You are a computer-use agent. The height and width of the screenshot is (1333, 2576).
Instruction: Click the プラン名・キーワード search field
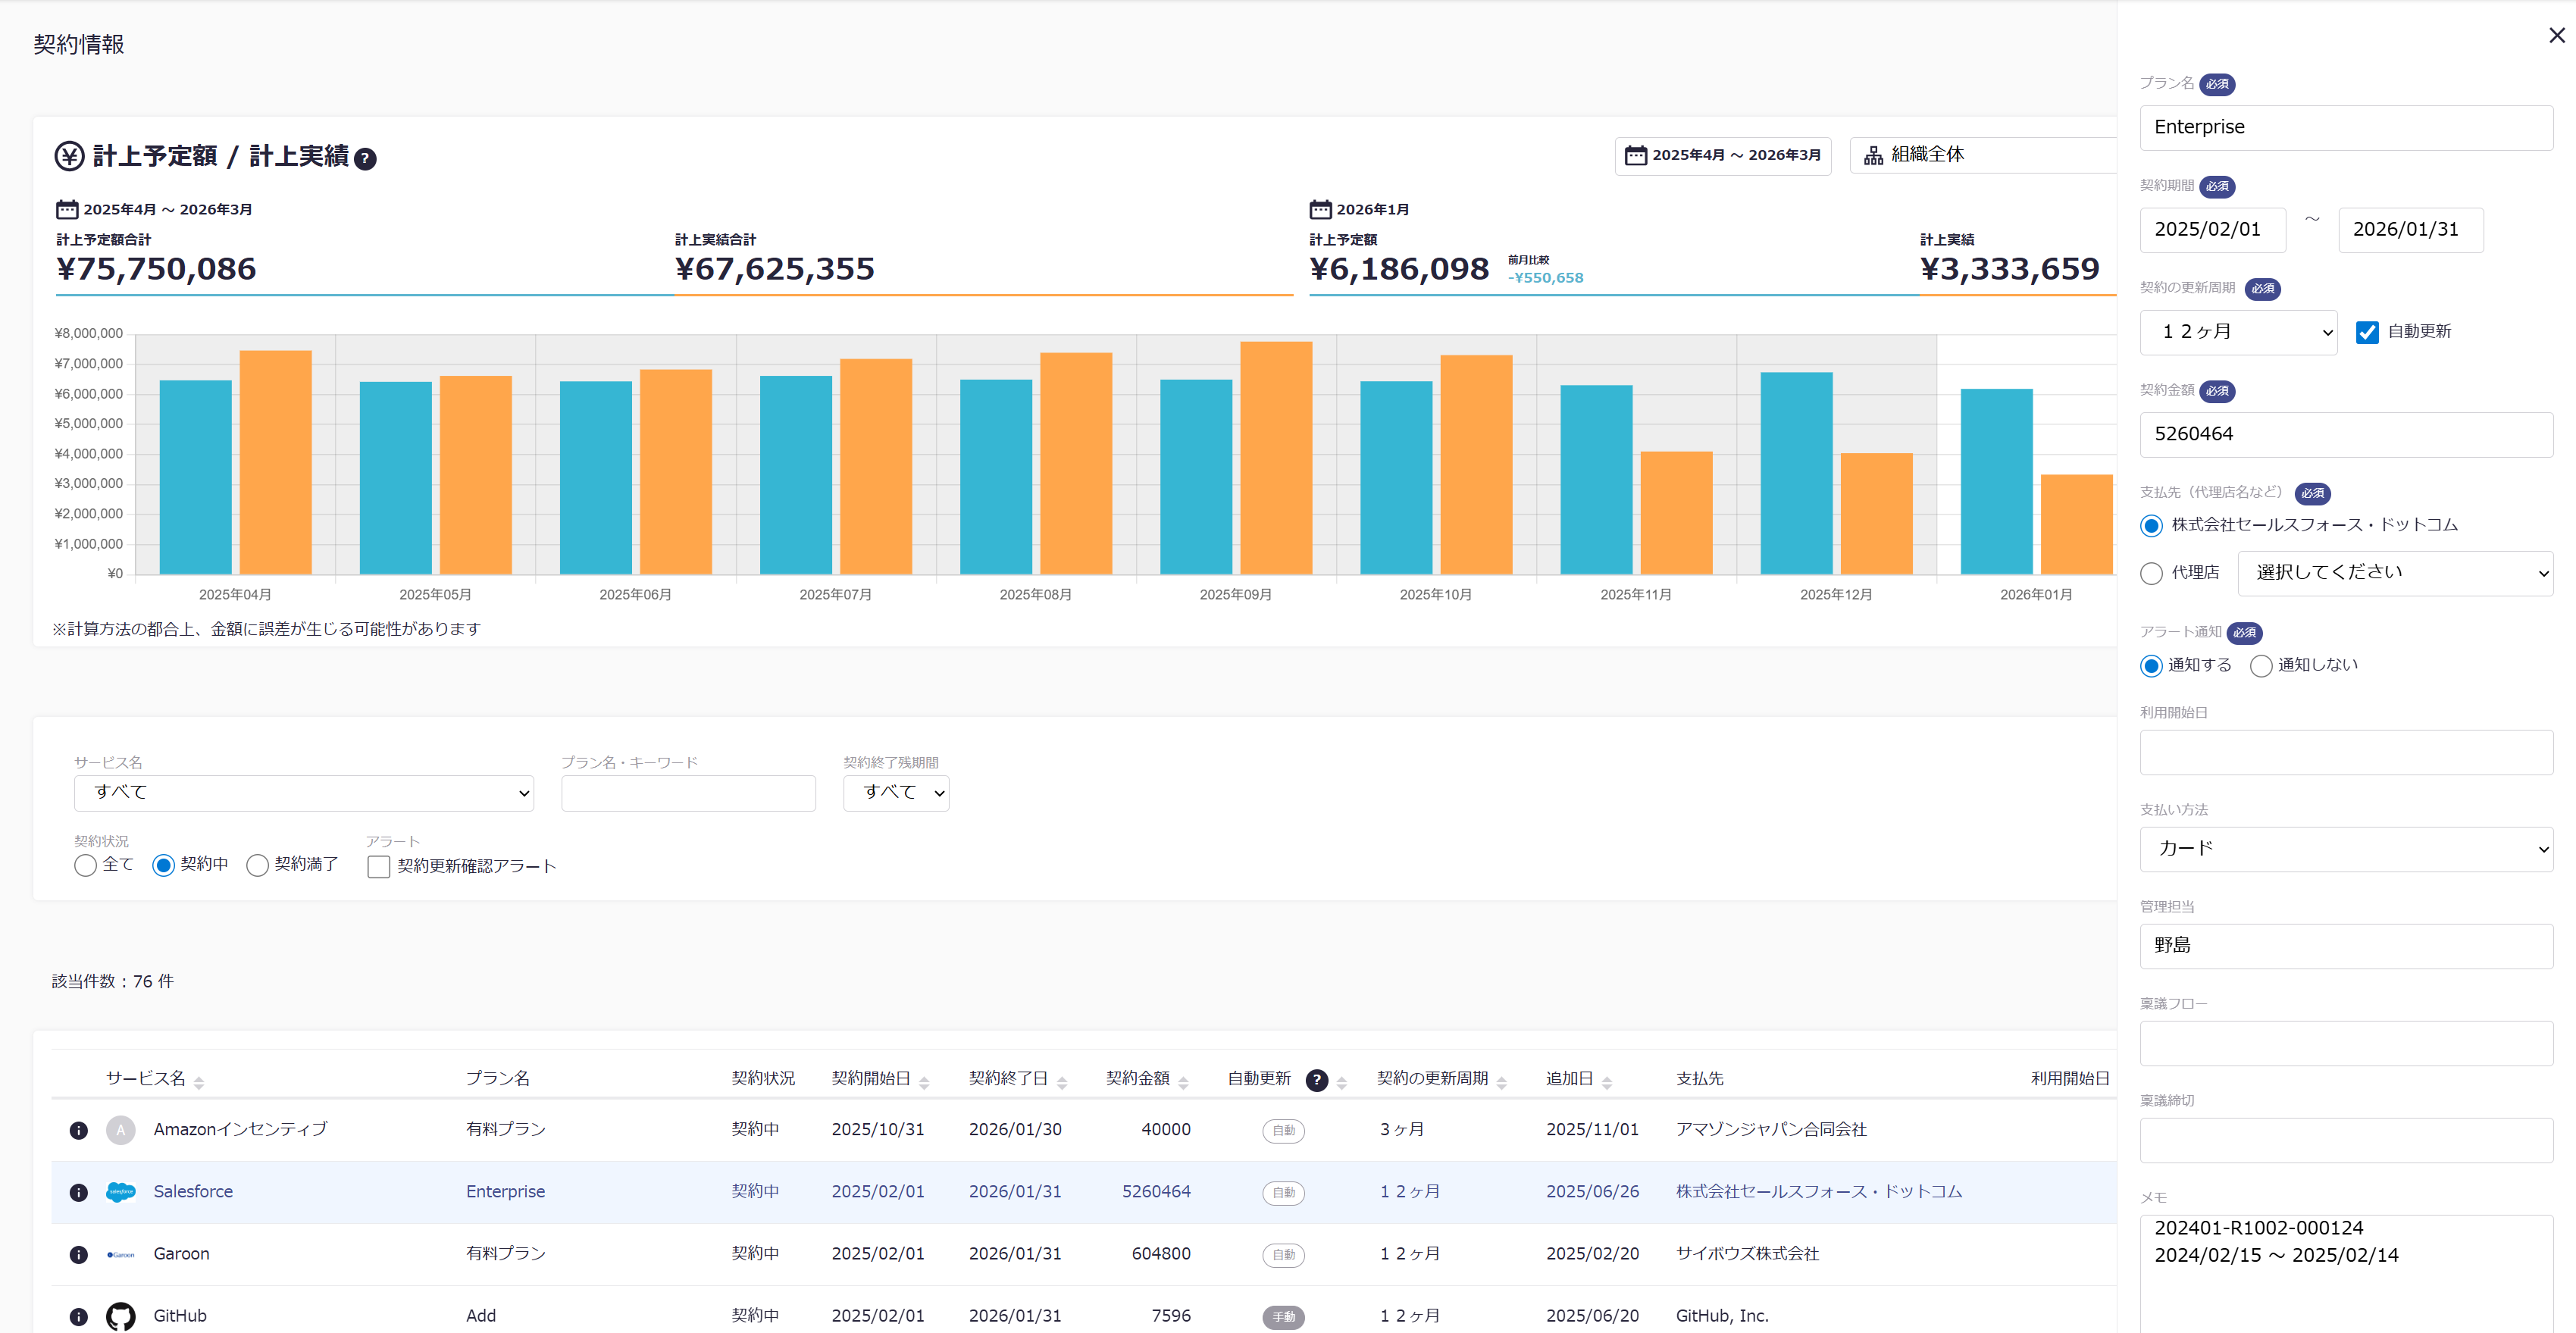click(x=688, y=793)
